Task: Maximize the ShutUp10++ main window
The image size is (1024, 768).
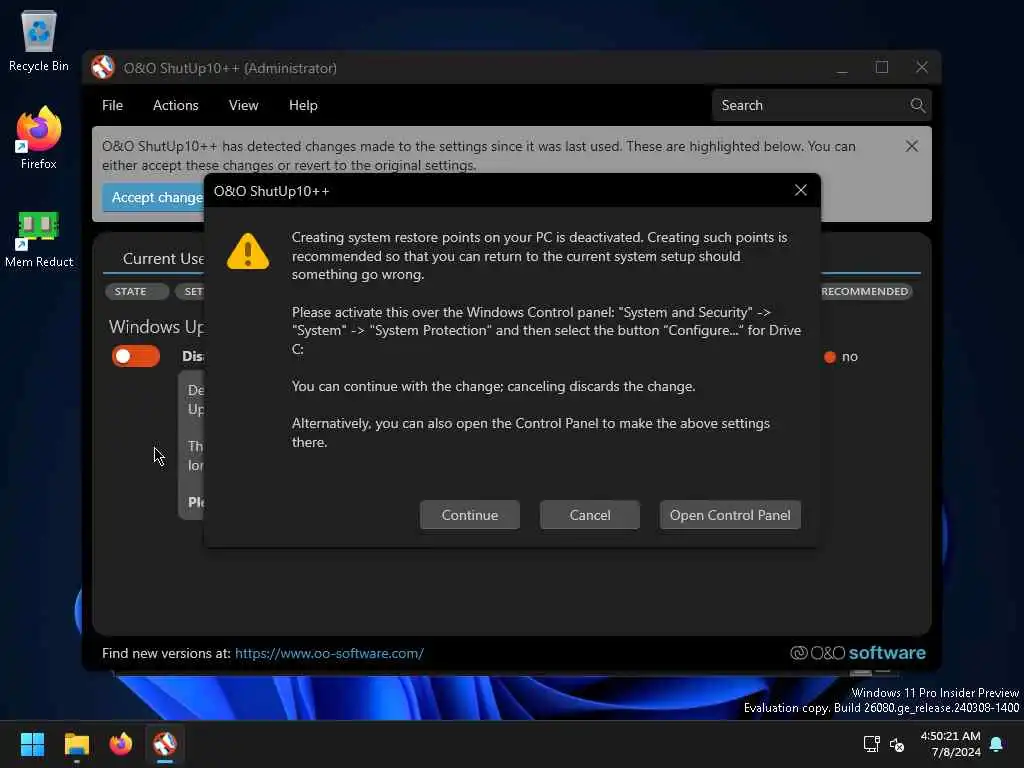Action: pos(882,67)
